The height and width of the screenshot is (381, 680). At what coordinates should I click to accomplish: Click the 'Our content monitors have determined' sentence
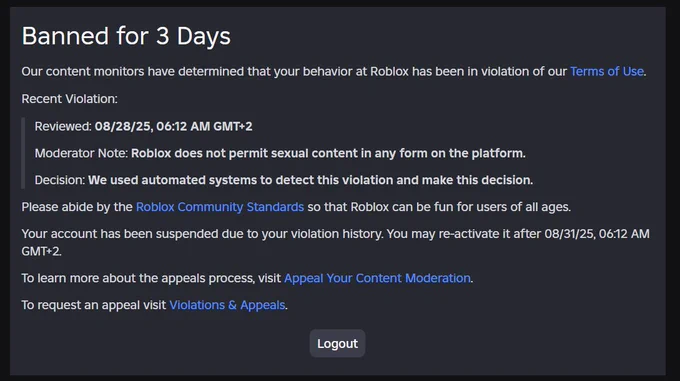pyautogui.click(x=294, y=72)
